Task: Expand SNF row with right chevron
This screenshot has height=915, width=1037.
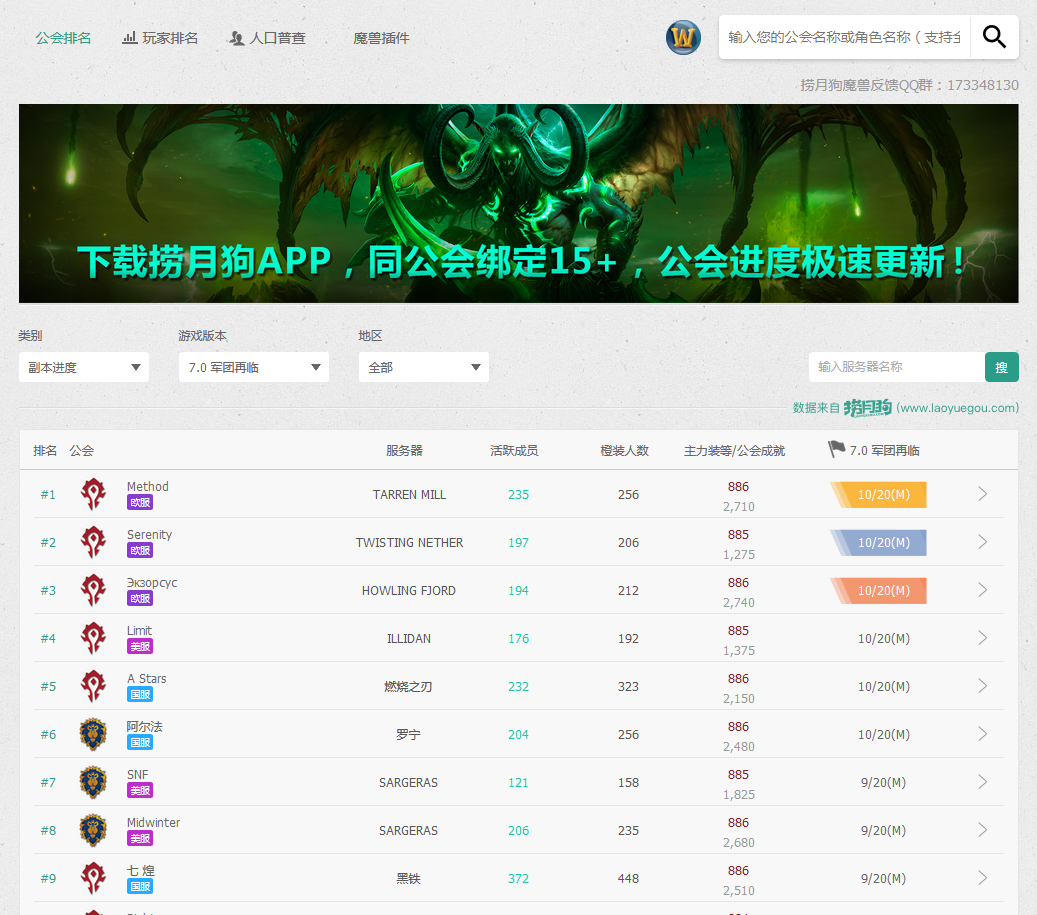Action: 983,782
